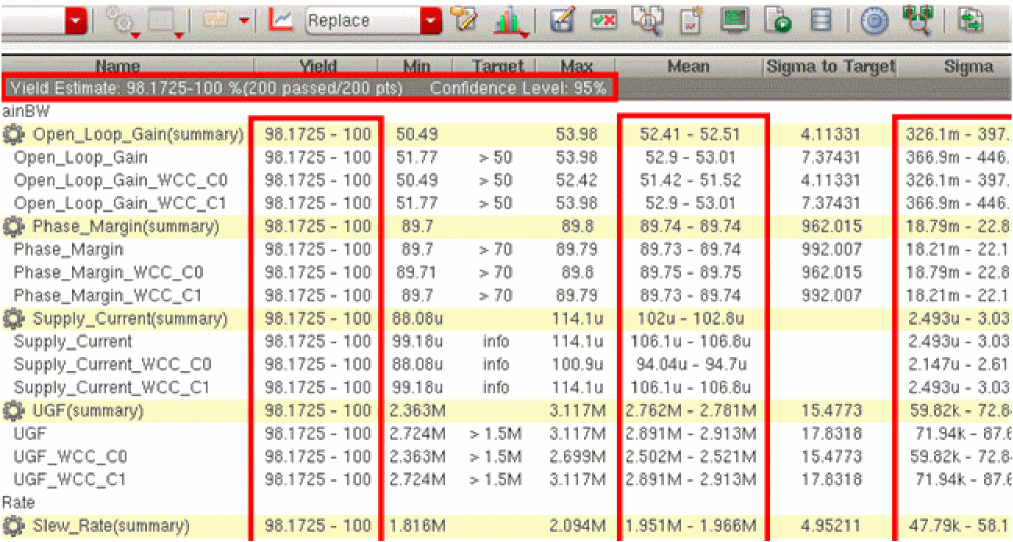The image size is (1013, 542).
Task: Select the Slew_Rate(summary) row
Action: pos(506,526)
